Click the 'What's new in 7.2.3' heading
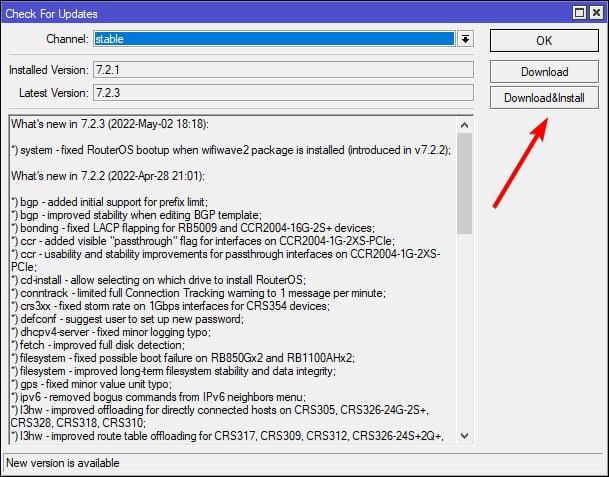 [110, 124]
